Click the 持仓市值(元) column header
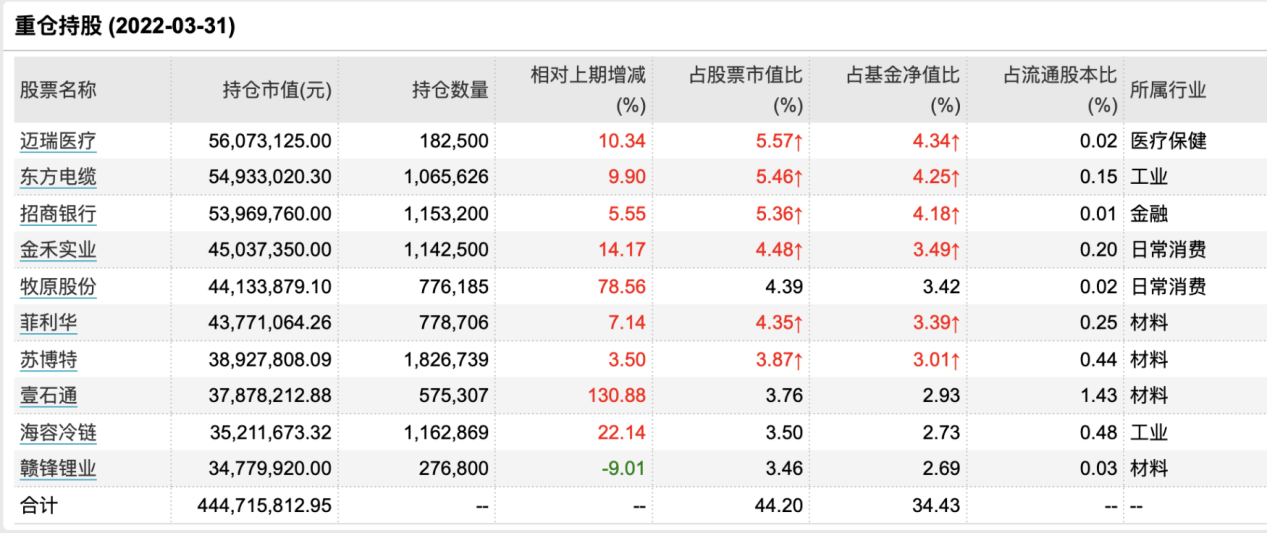The image size is (1267, 533). point(276,89)
